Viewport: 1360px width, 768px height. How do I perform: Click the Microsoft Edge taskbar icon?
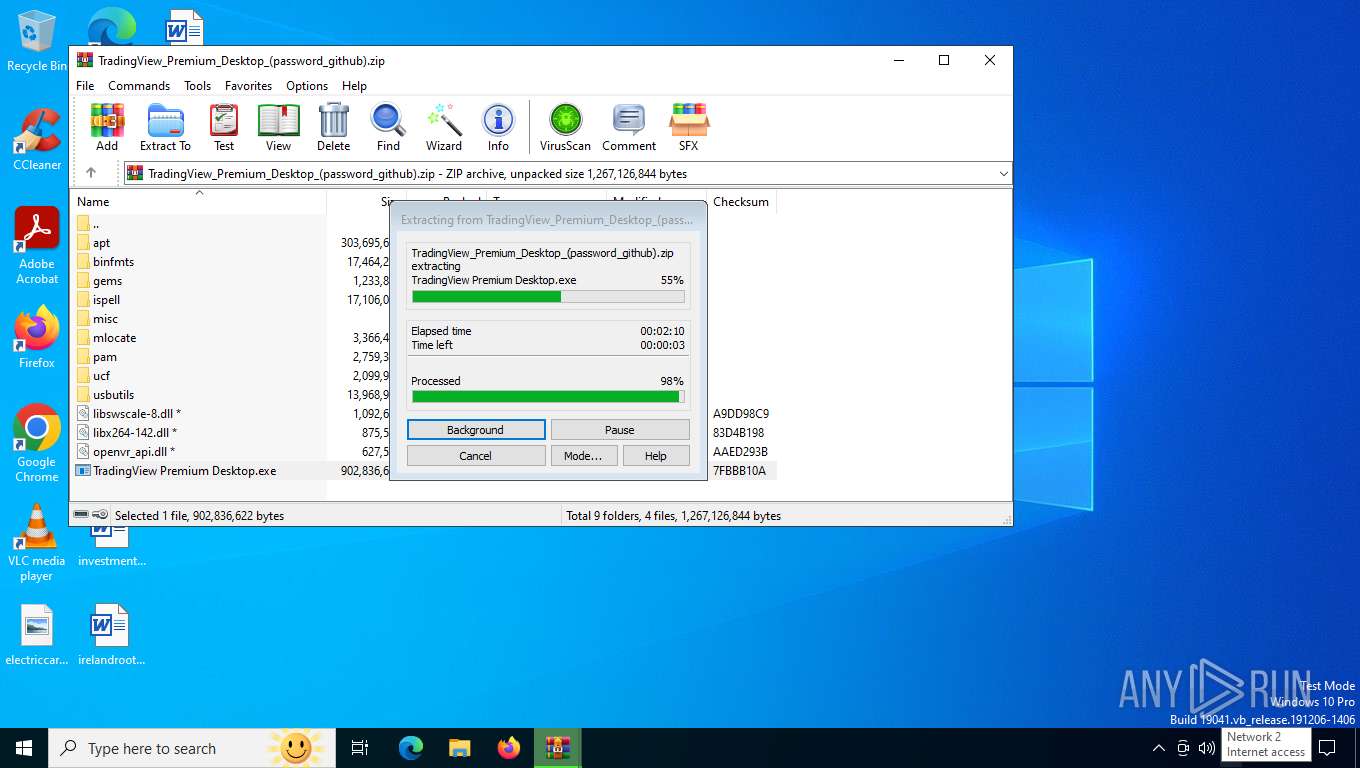(x=411, y=748)
